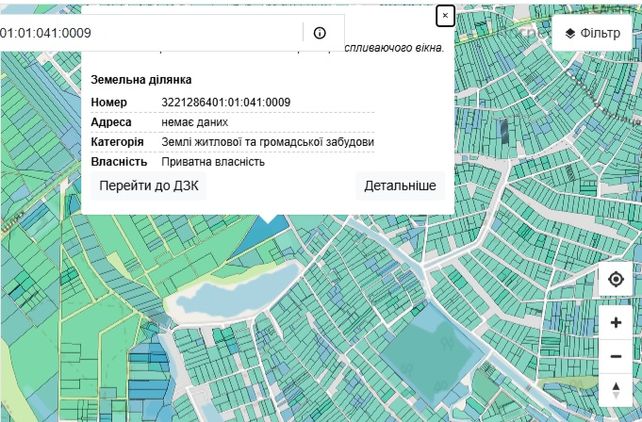Select parcel number 3221286401:01:041:0009 text
The height and width of the screenshot is (422, 642).
point(226,102)
